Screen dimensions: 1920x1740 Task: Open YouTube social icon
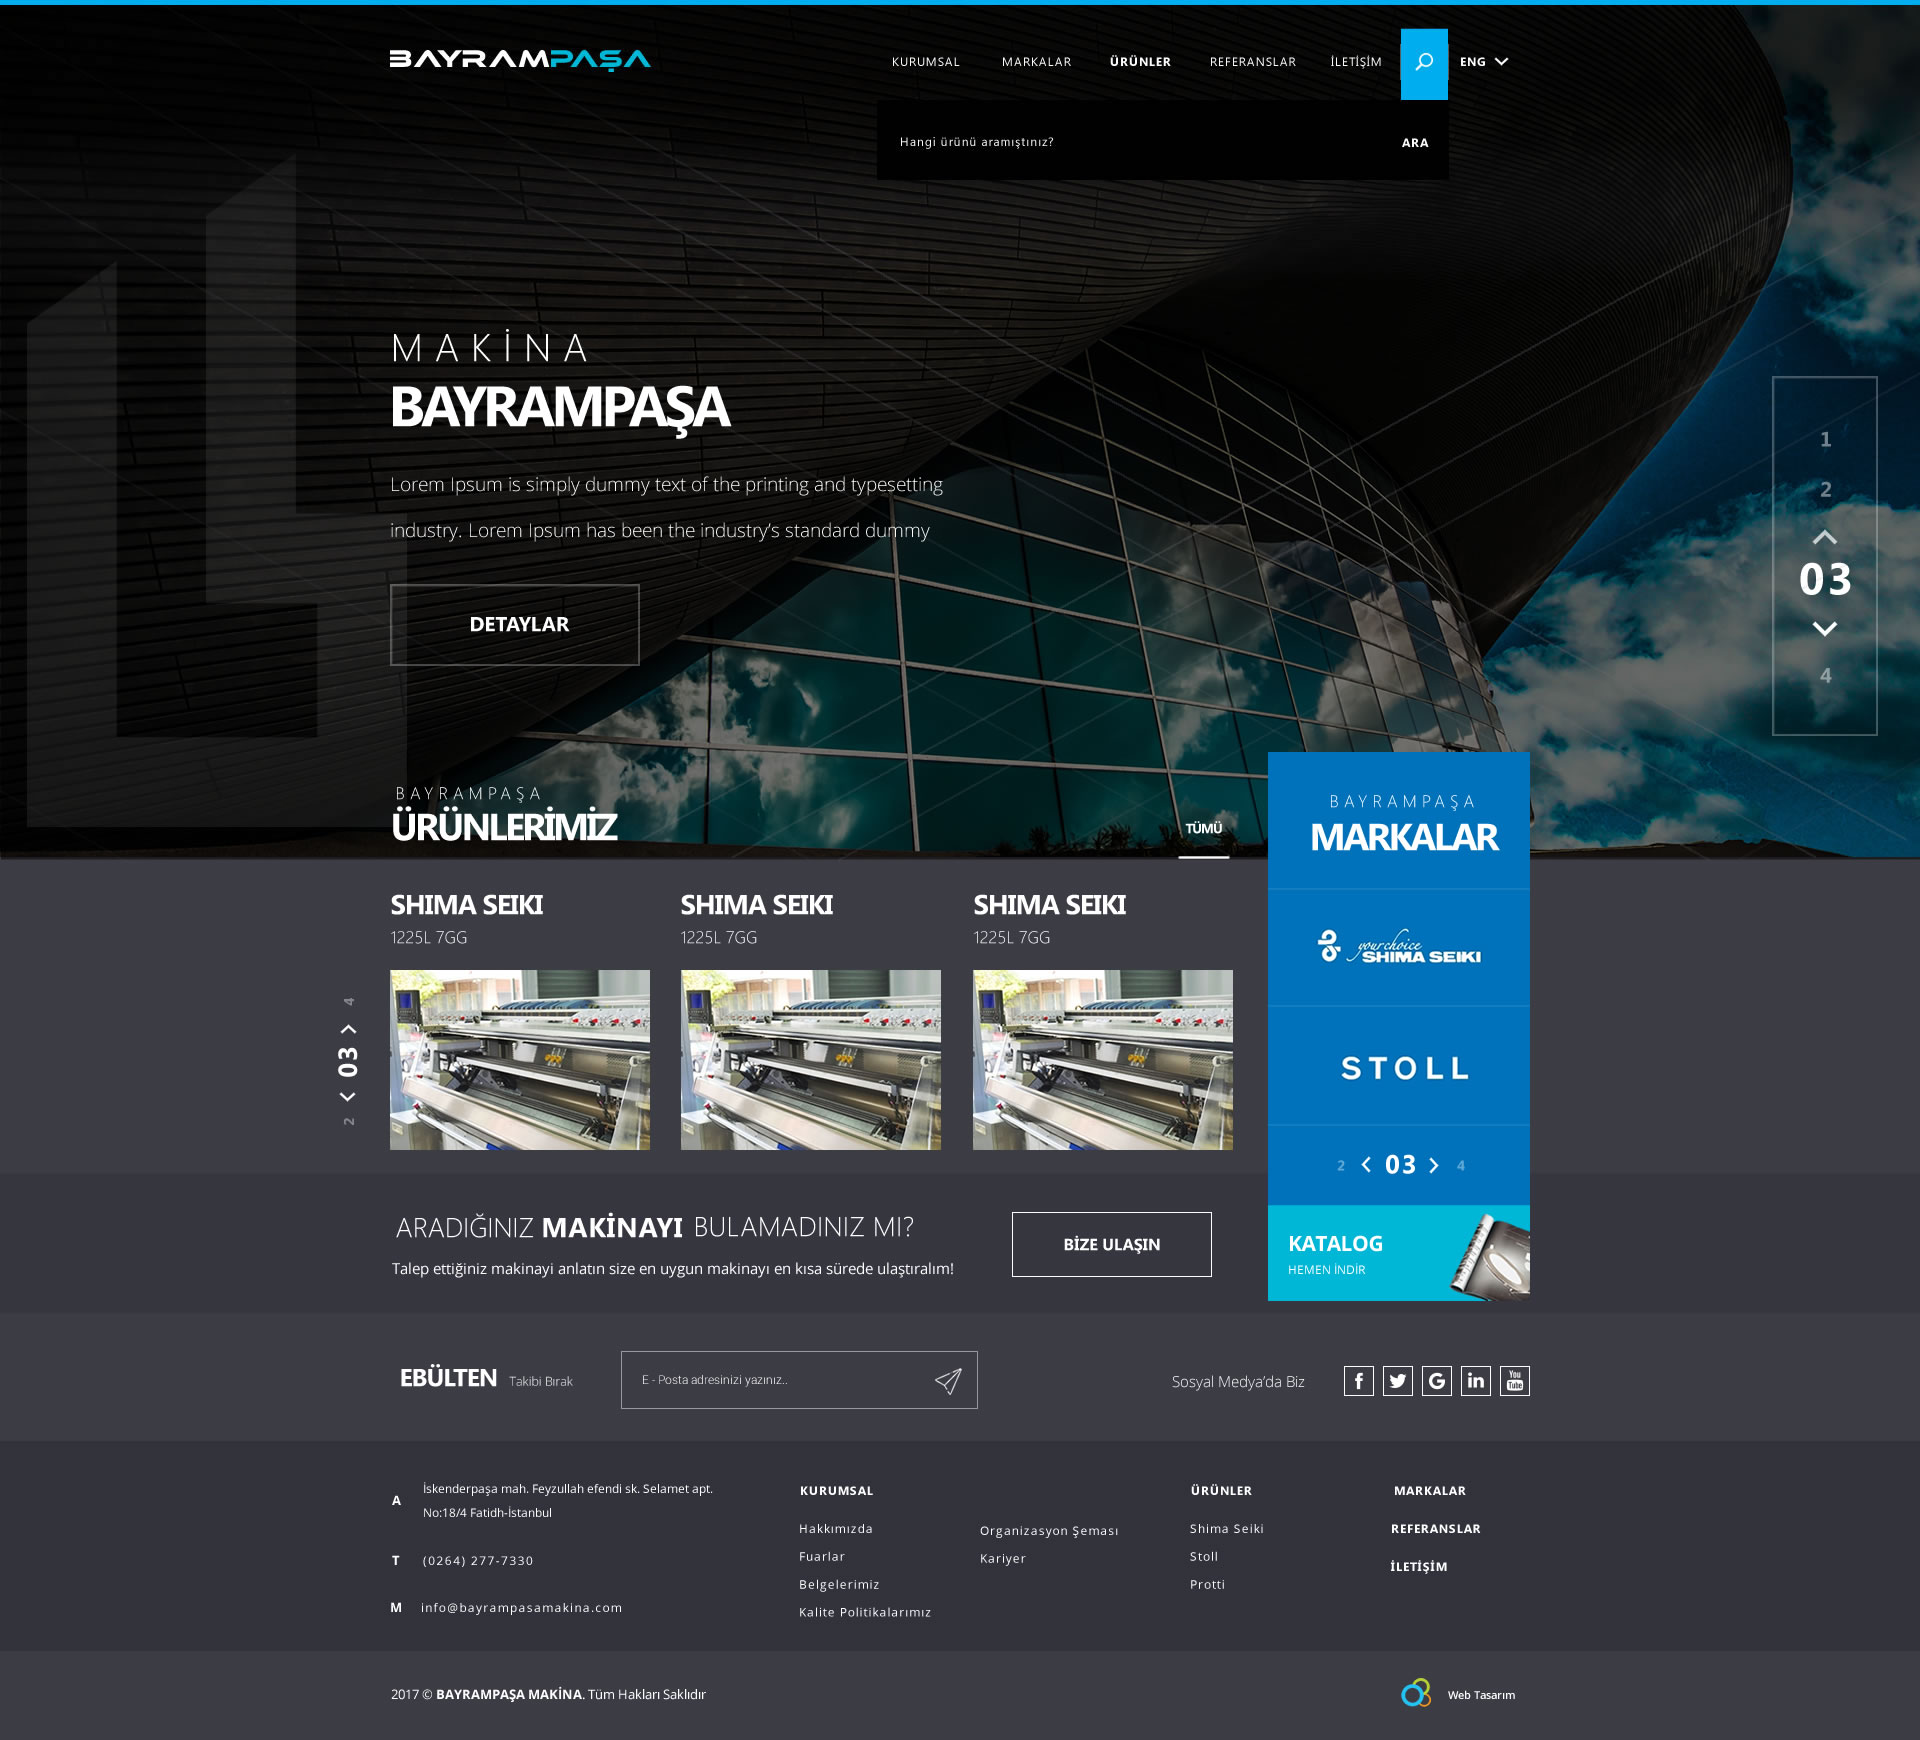point(1515,1381)
